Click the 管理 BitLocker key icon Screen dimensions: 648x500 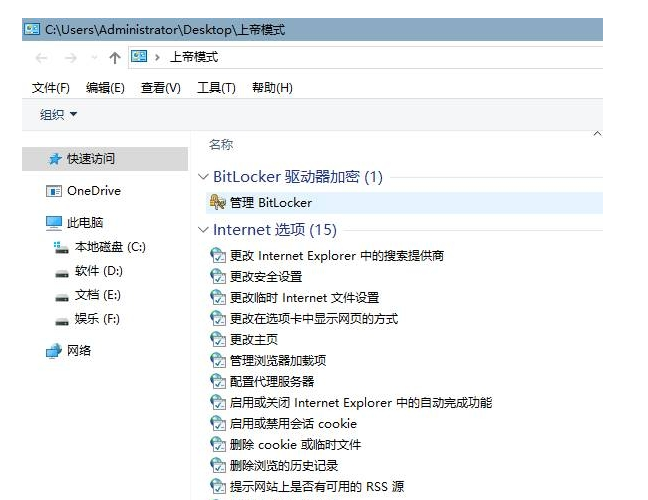pyautogui.click(x=217, y=202)
